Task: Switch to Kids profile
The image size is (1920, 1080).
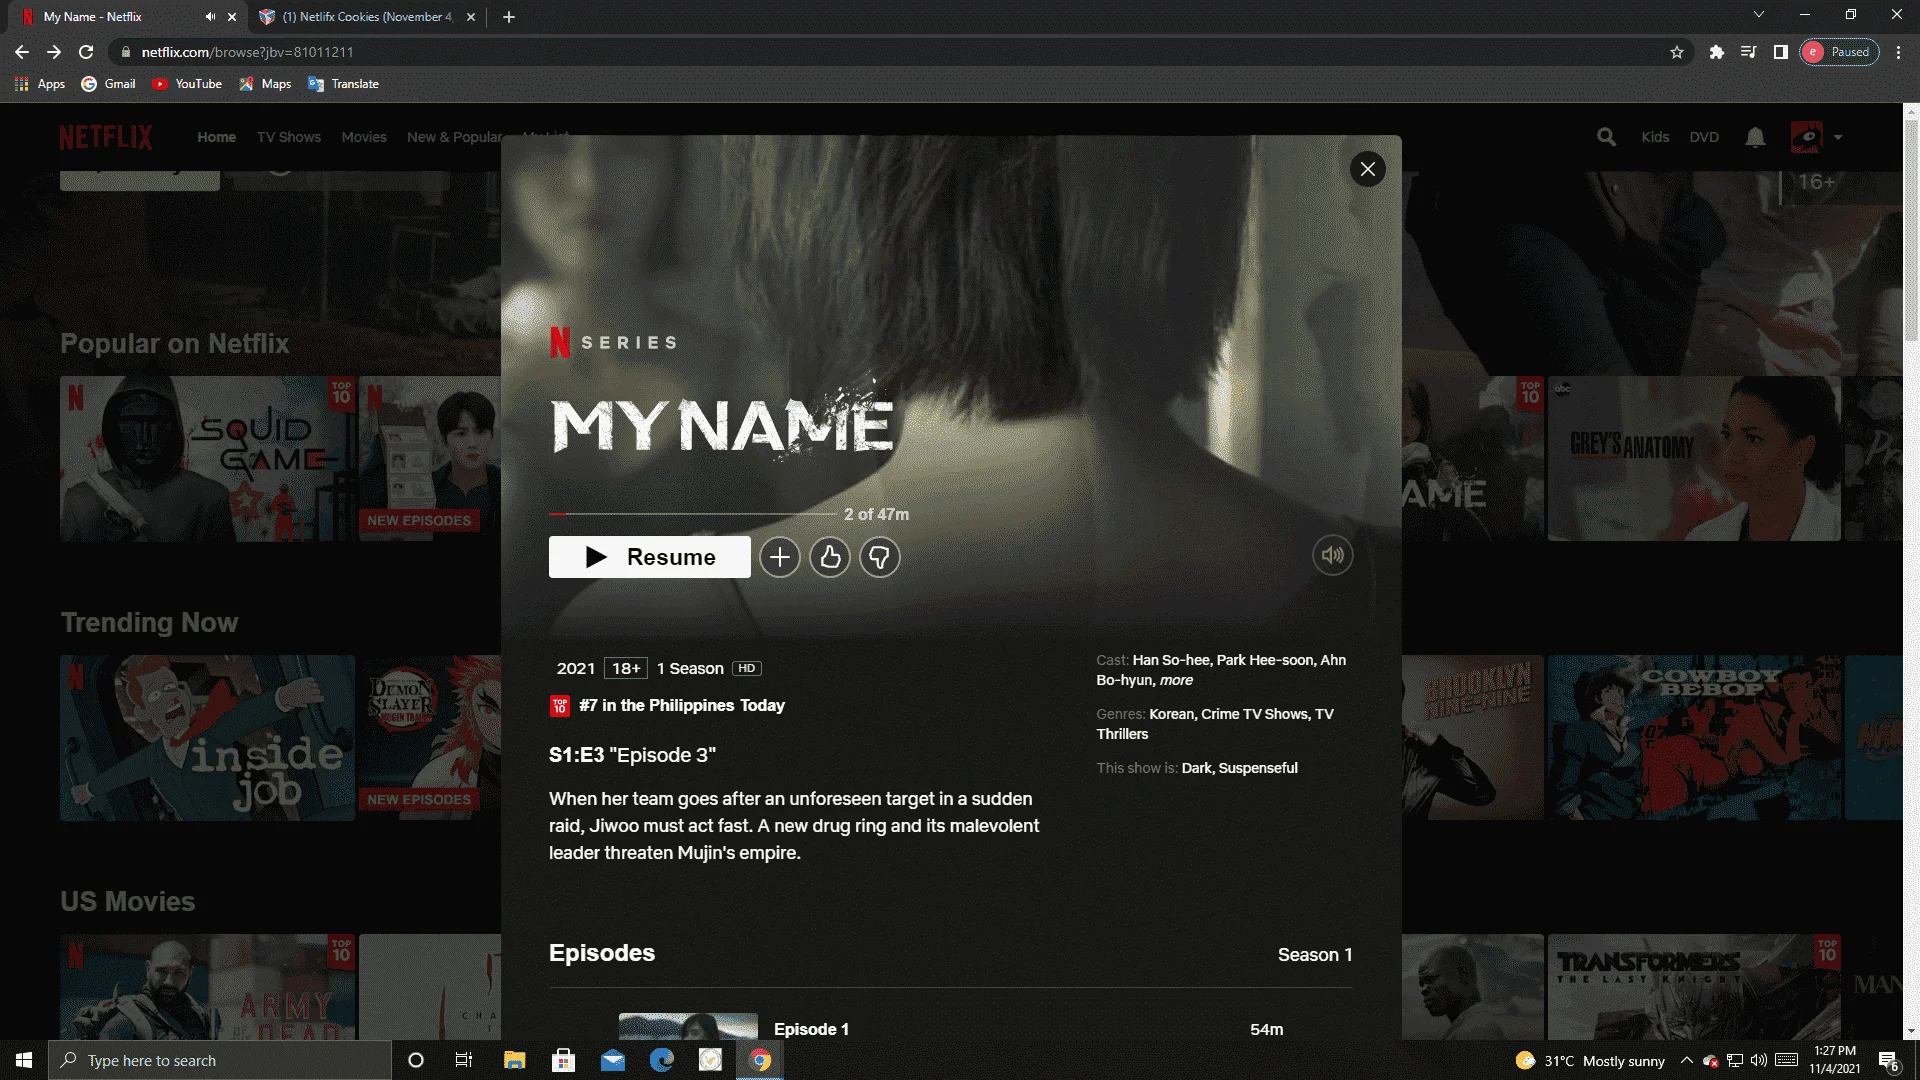Action: tap(1655, 137)
